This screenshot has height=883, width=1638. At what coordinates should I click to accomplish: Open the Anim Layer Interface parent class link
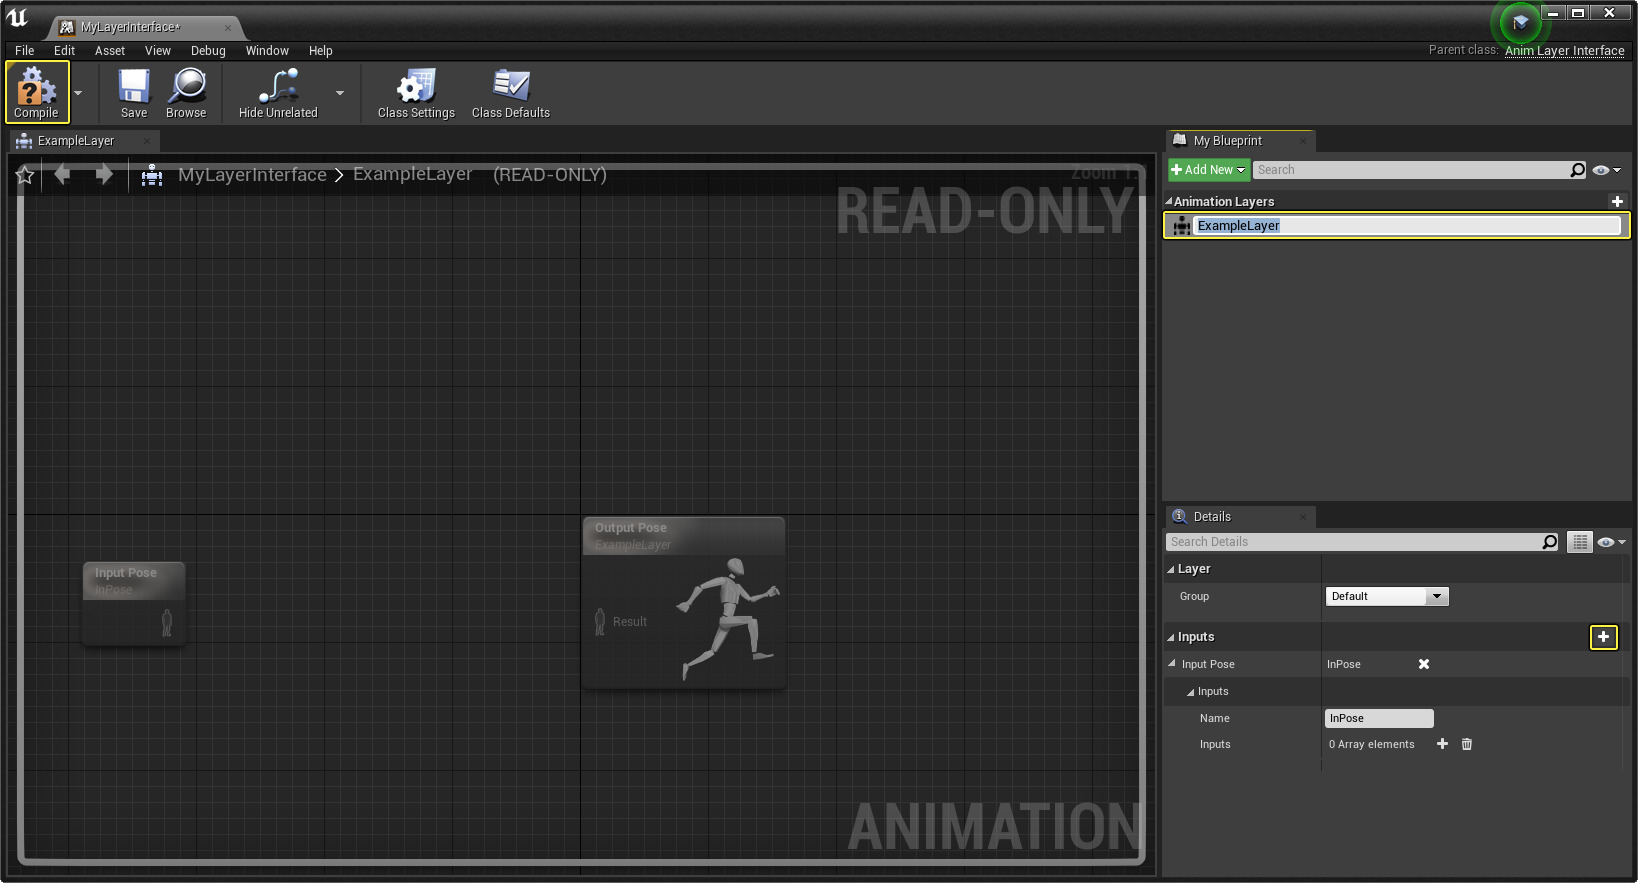[x=1564, y=51]
